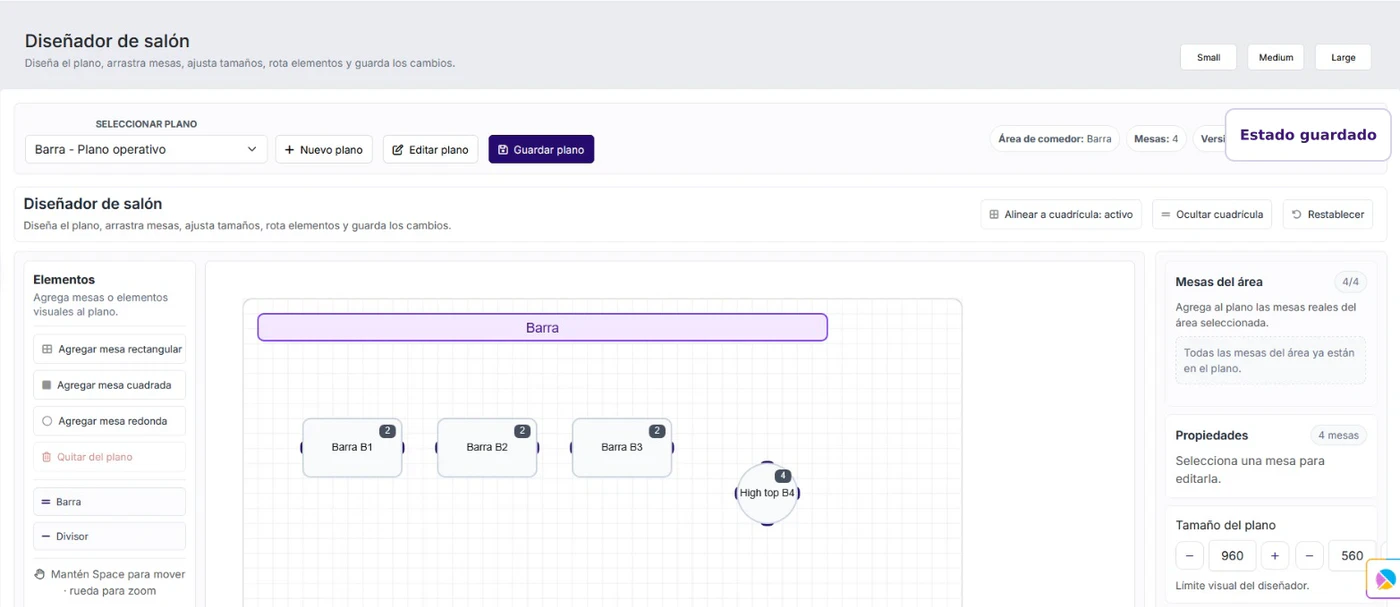This screenshot has height=607, width=1400.
Task: Reset layout with Restablecer
Action: [x=1328, y=214]
